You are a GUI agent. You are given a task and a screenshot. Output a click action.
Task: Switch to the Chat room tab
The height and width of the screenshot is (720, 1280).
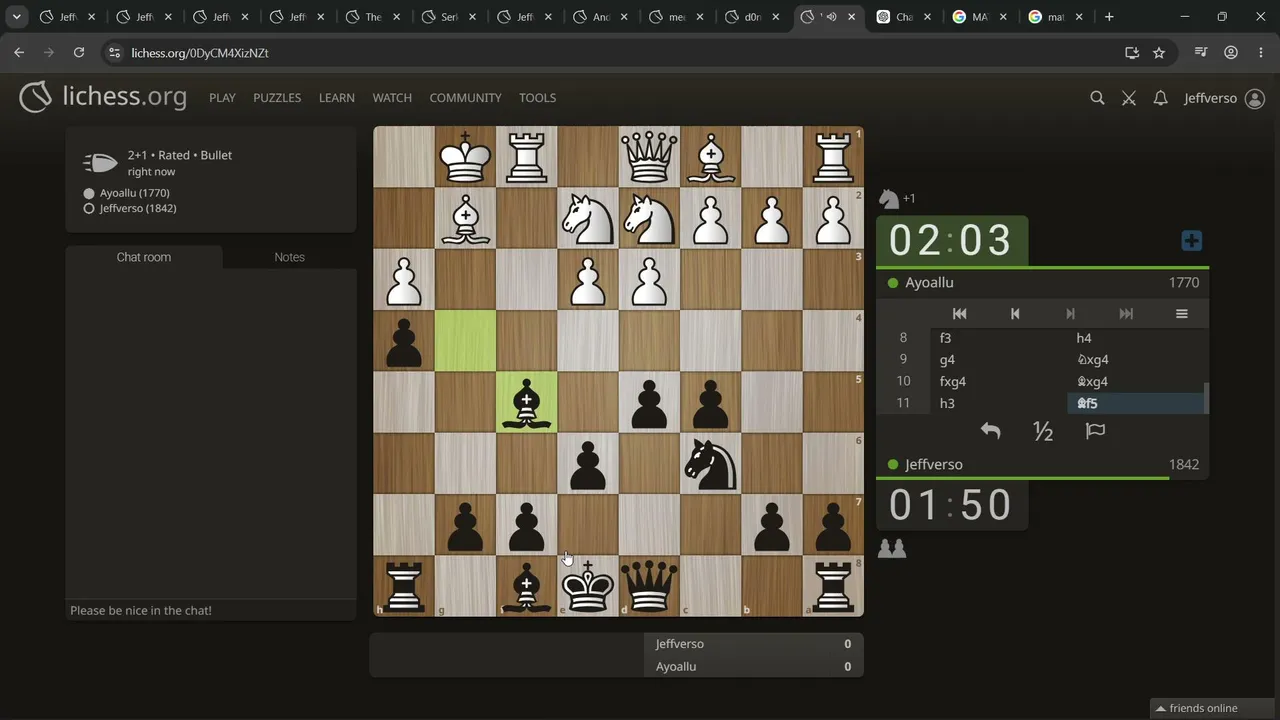144,257
